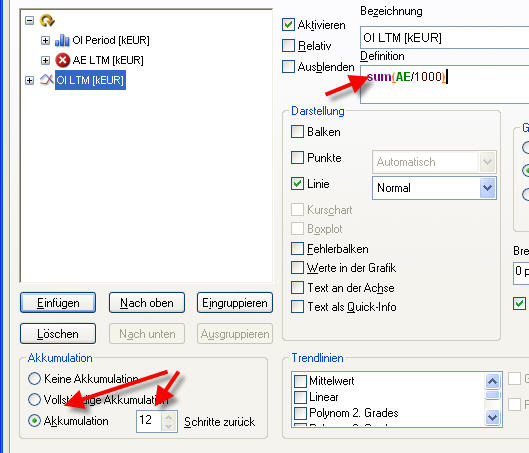Click the root refresh arrow icon in the tree

tap(47, 20)
